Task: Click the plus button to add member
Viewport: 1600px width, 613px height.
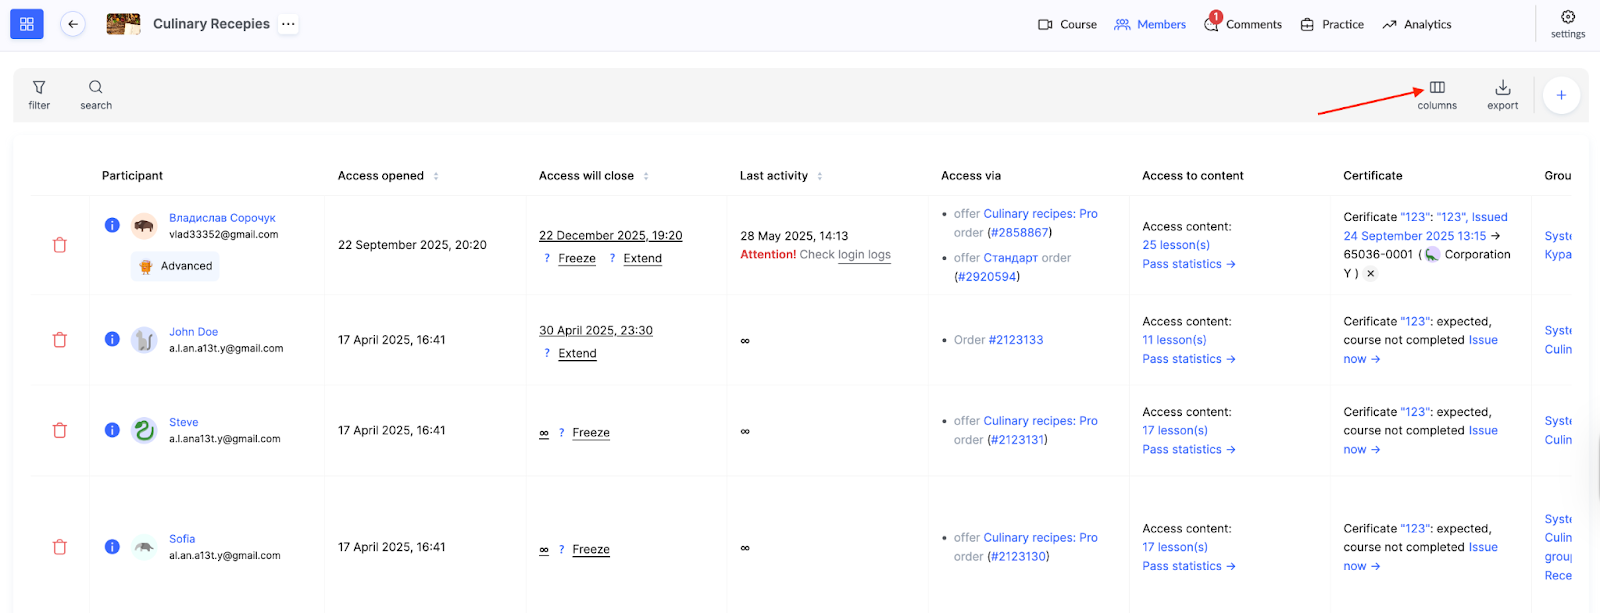Action: [x=1560, y=95]
